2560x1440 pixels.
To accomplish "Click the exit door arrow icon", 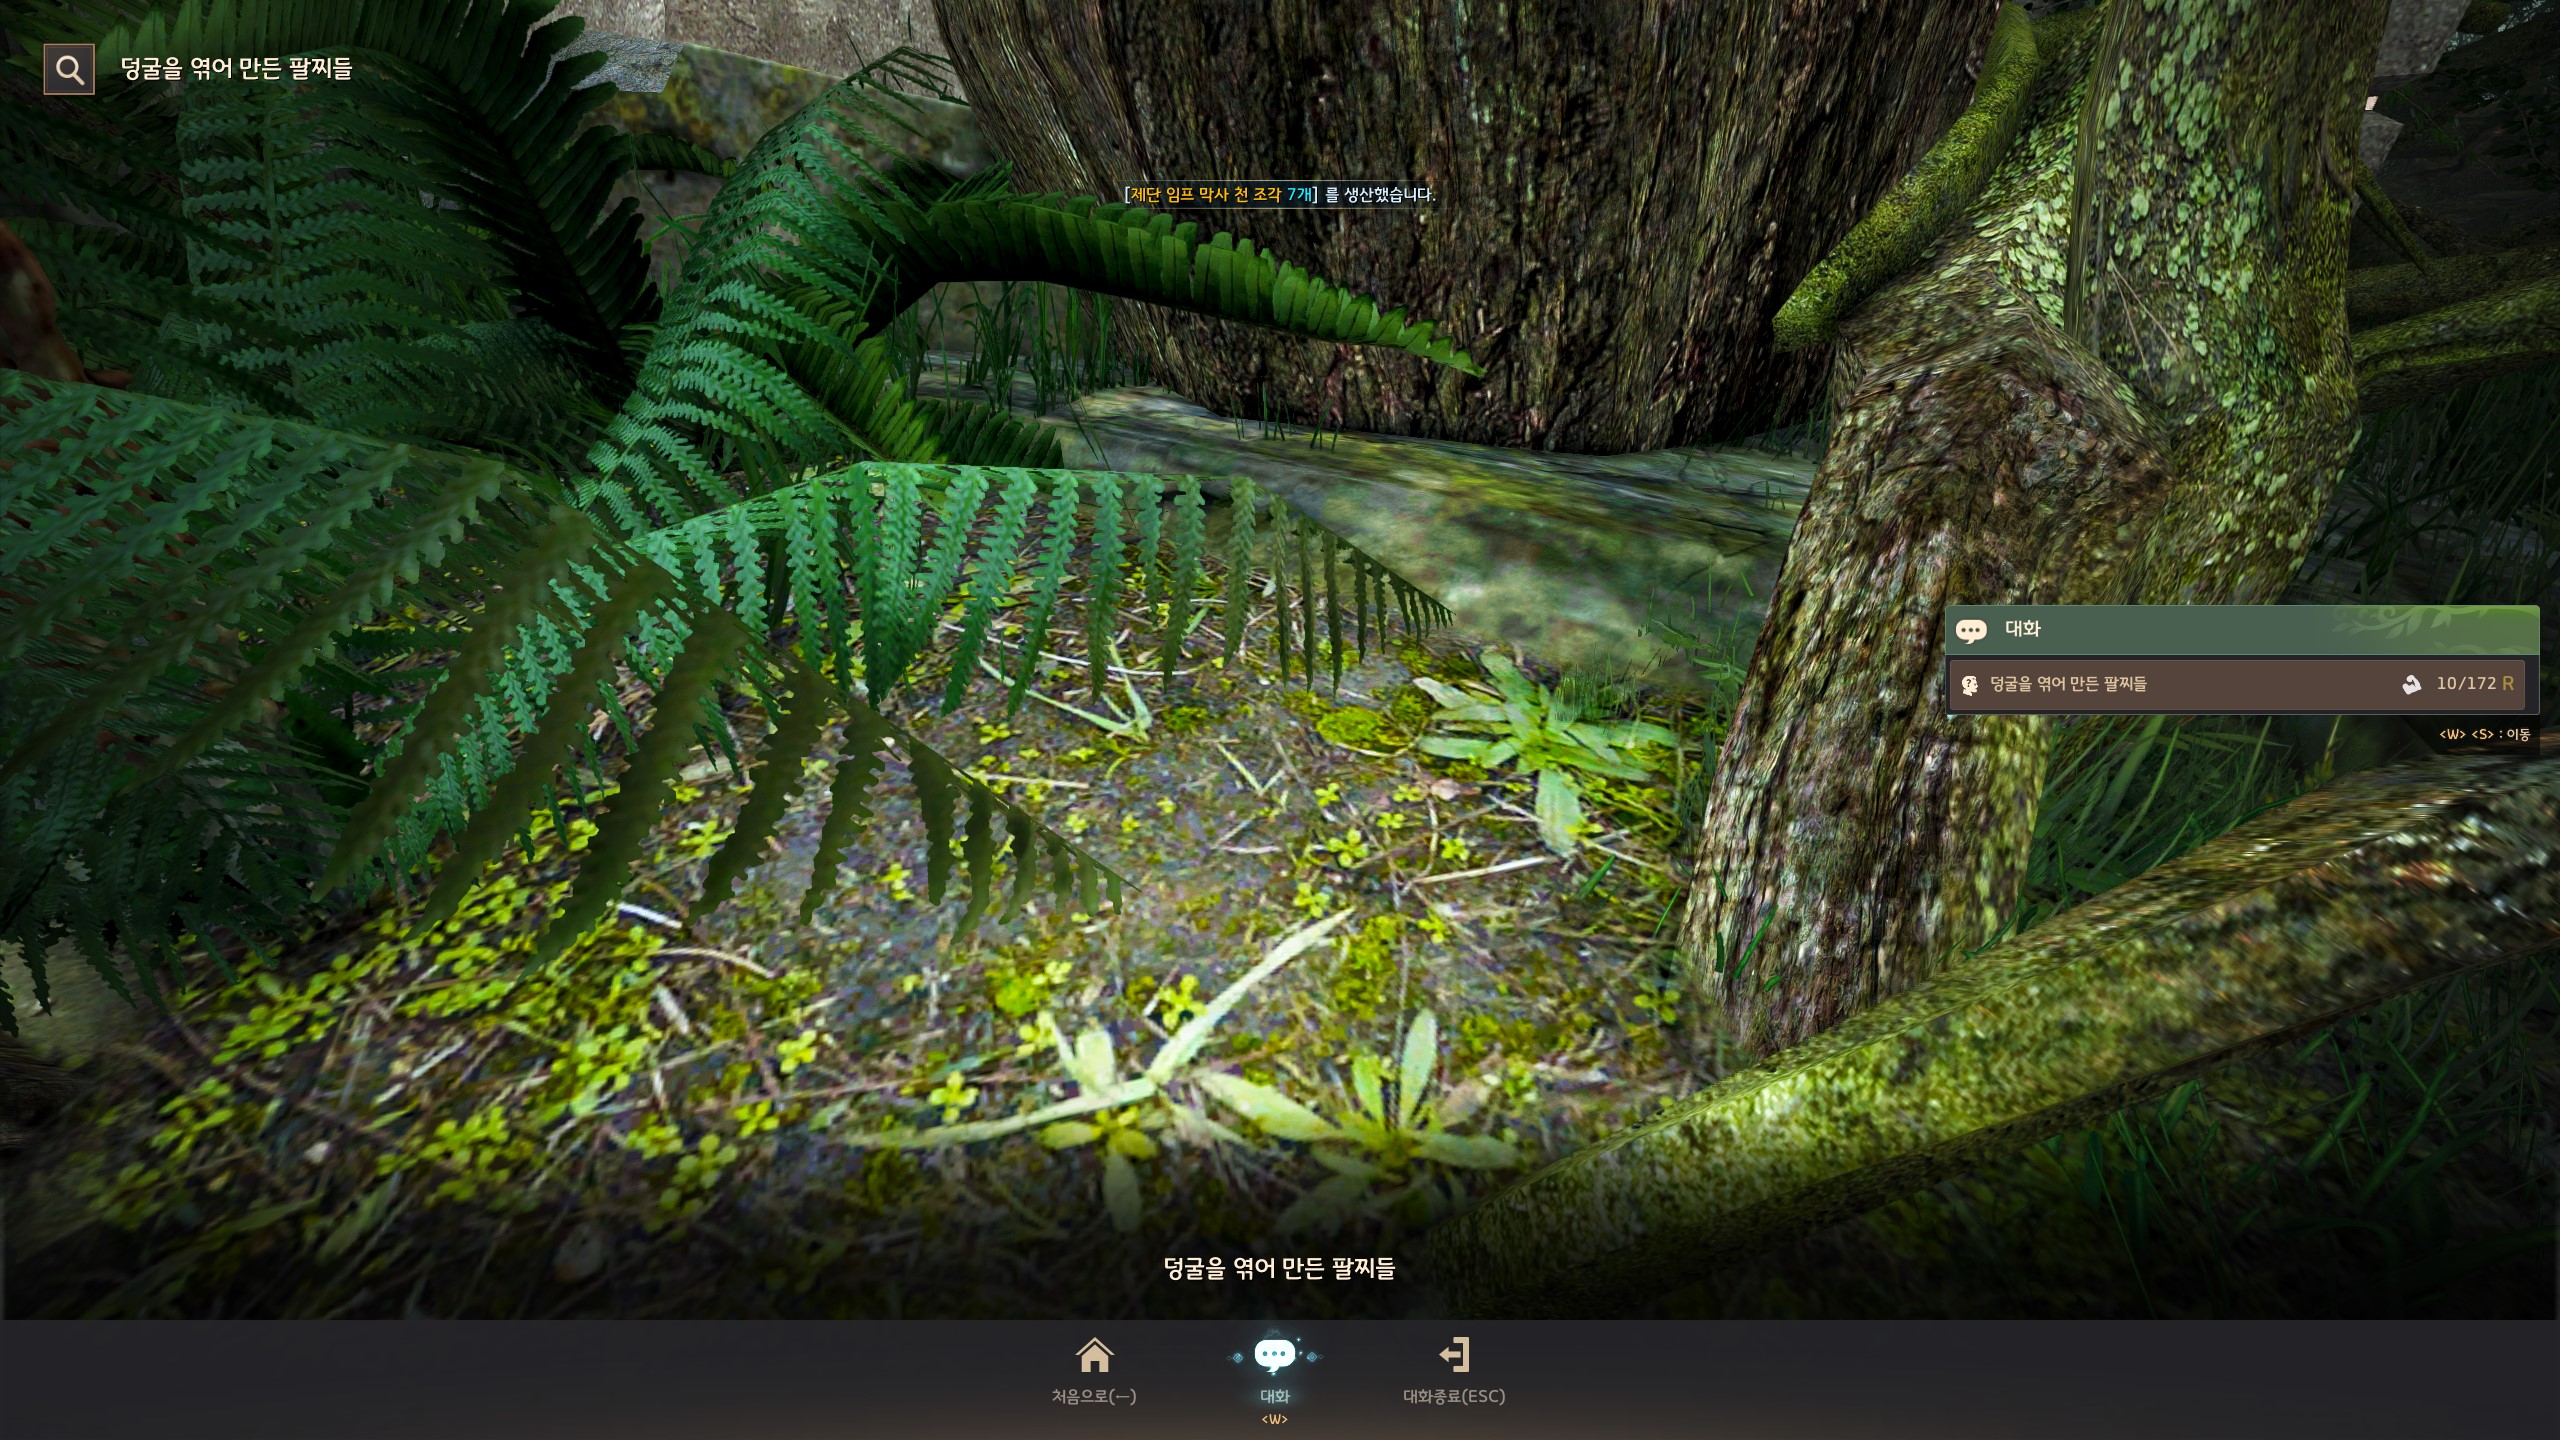I will [x=1454, y=1356].
